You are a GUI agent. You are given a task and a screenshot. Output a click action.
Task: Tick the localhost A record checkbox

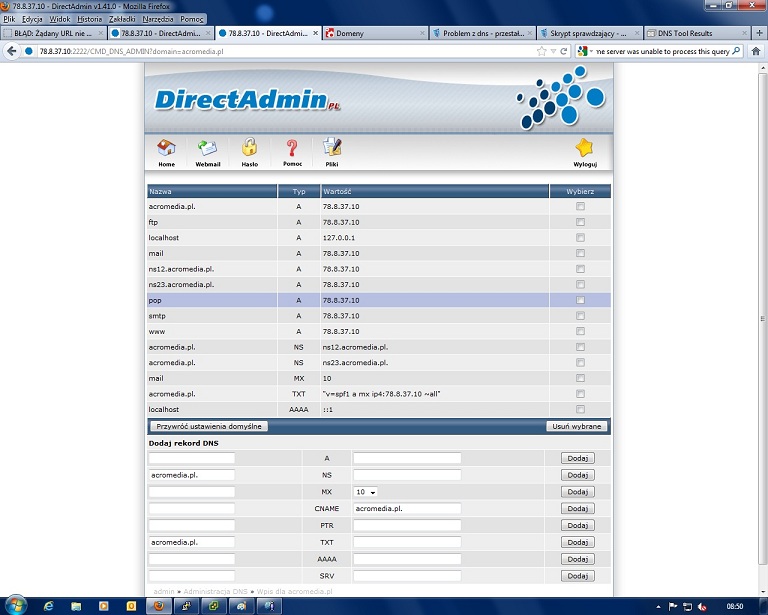coord(580,238)
